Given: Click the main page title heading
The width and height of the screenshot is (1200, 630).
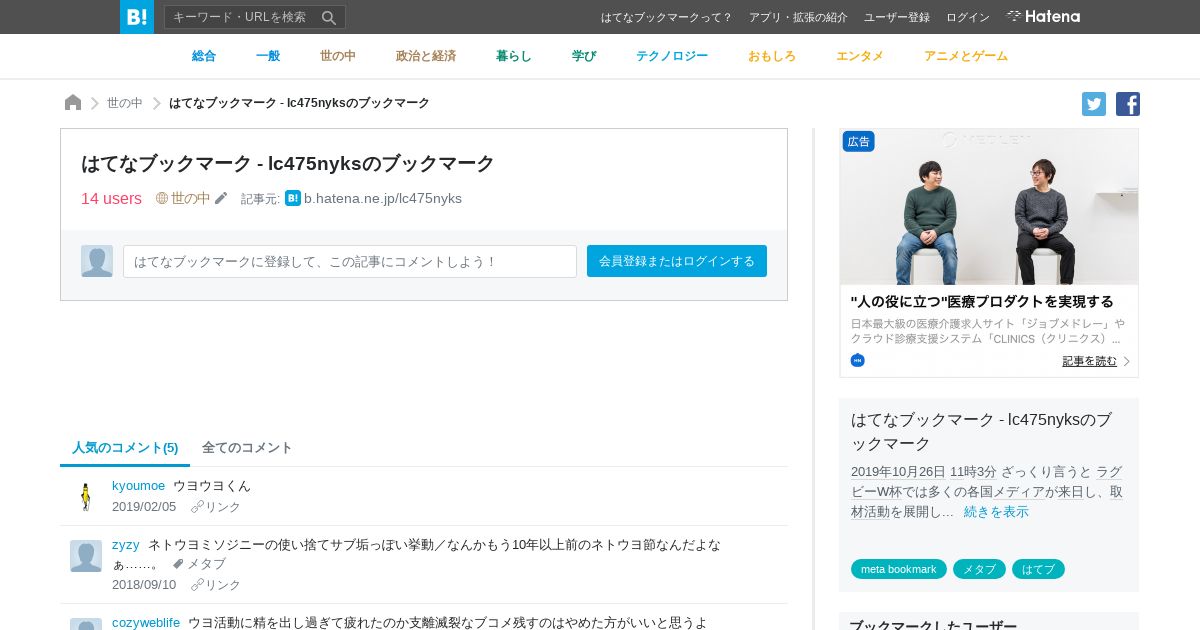Looking at the screenshot, I should click(x=288, y=163).
